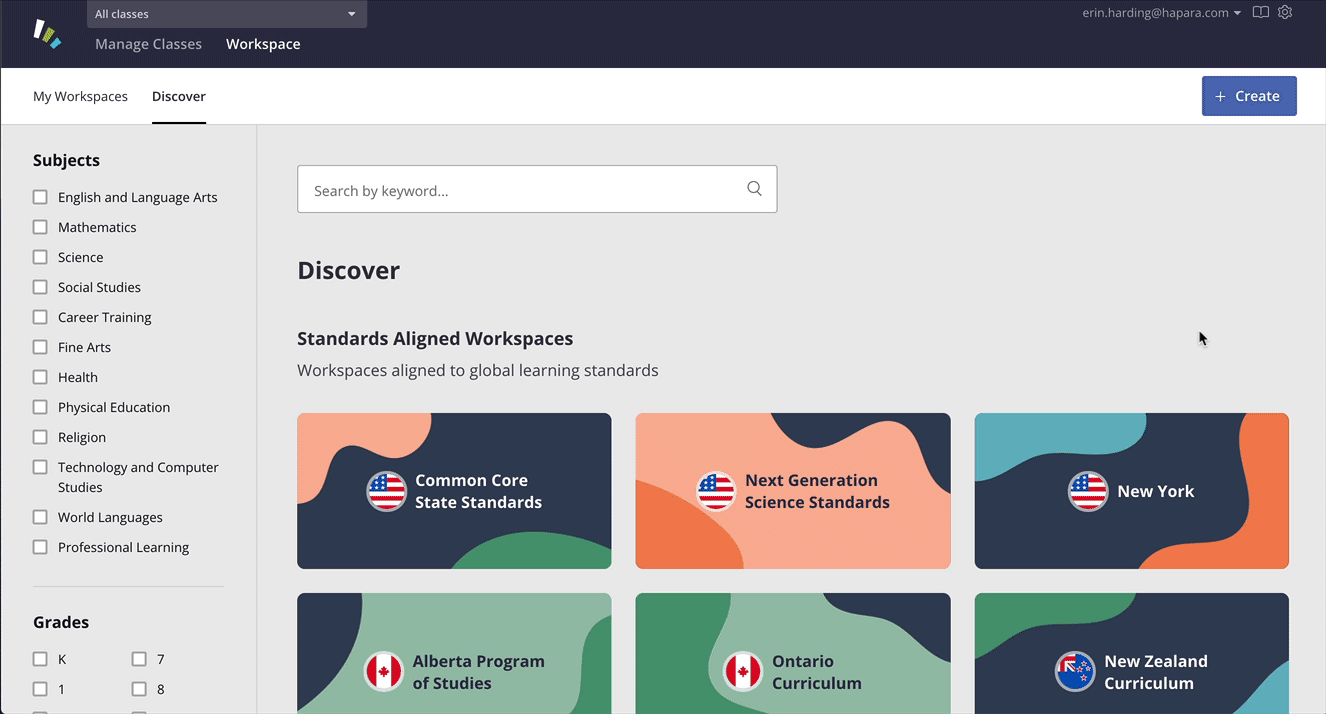Image resolution: width=1326 pixels, height=714 pixels.
Task: Select the World Languages checkbox
Action: tap(40, 517)
